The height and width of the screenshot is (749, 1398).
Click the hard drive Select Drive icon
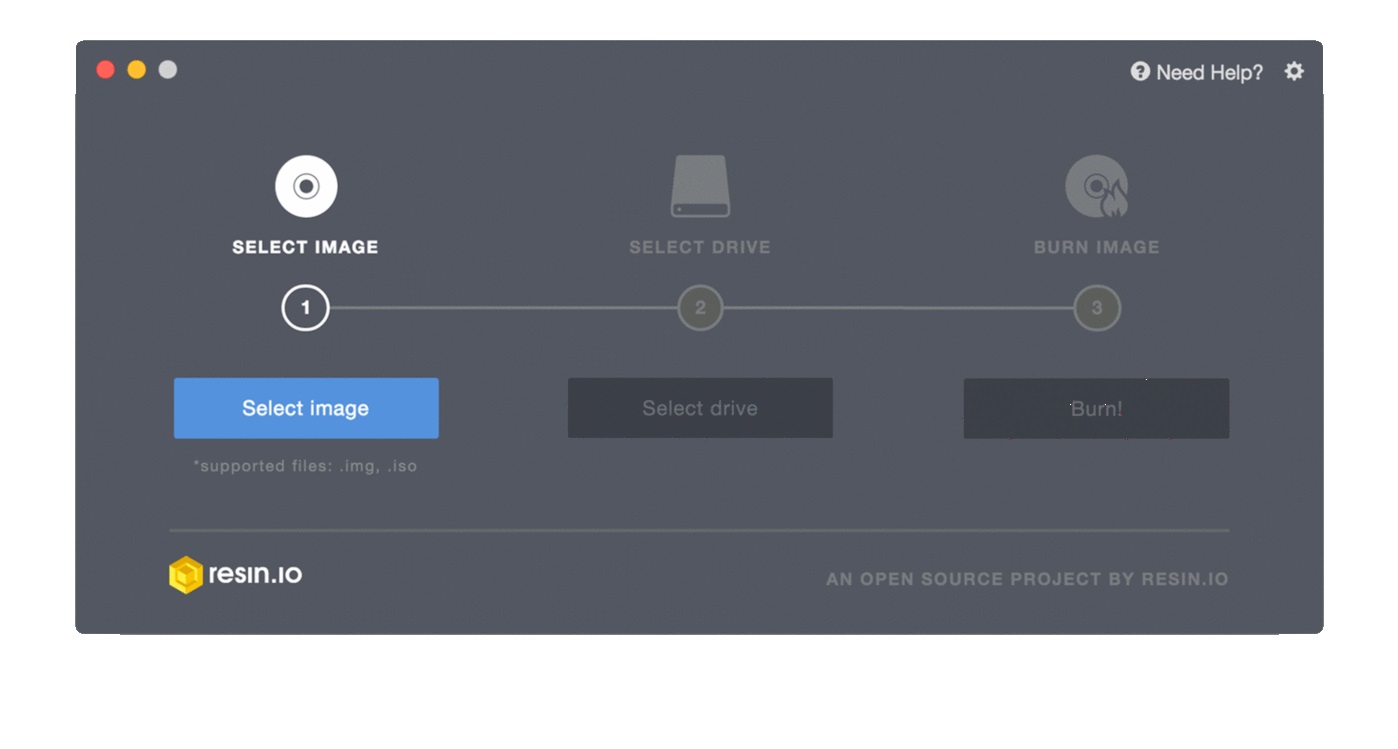[x=700, y=186]
